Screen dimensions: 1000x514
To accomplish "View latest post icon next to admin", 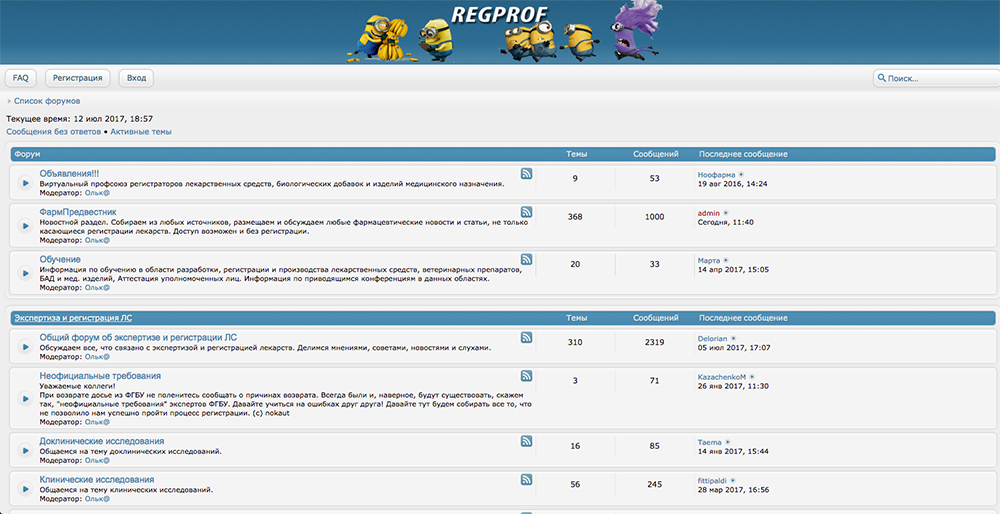I will (726, 213).
